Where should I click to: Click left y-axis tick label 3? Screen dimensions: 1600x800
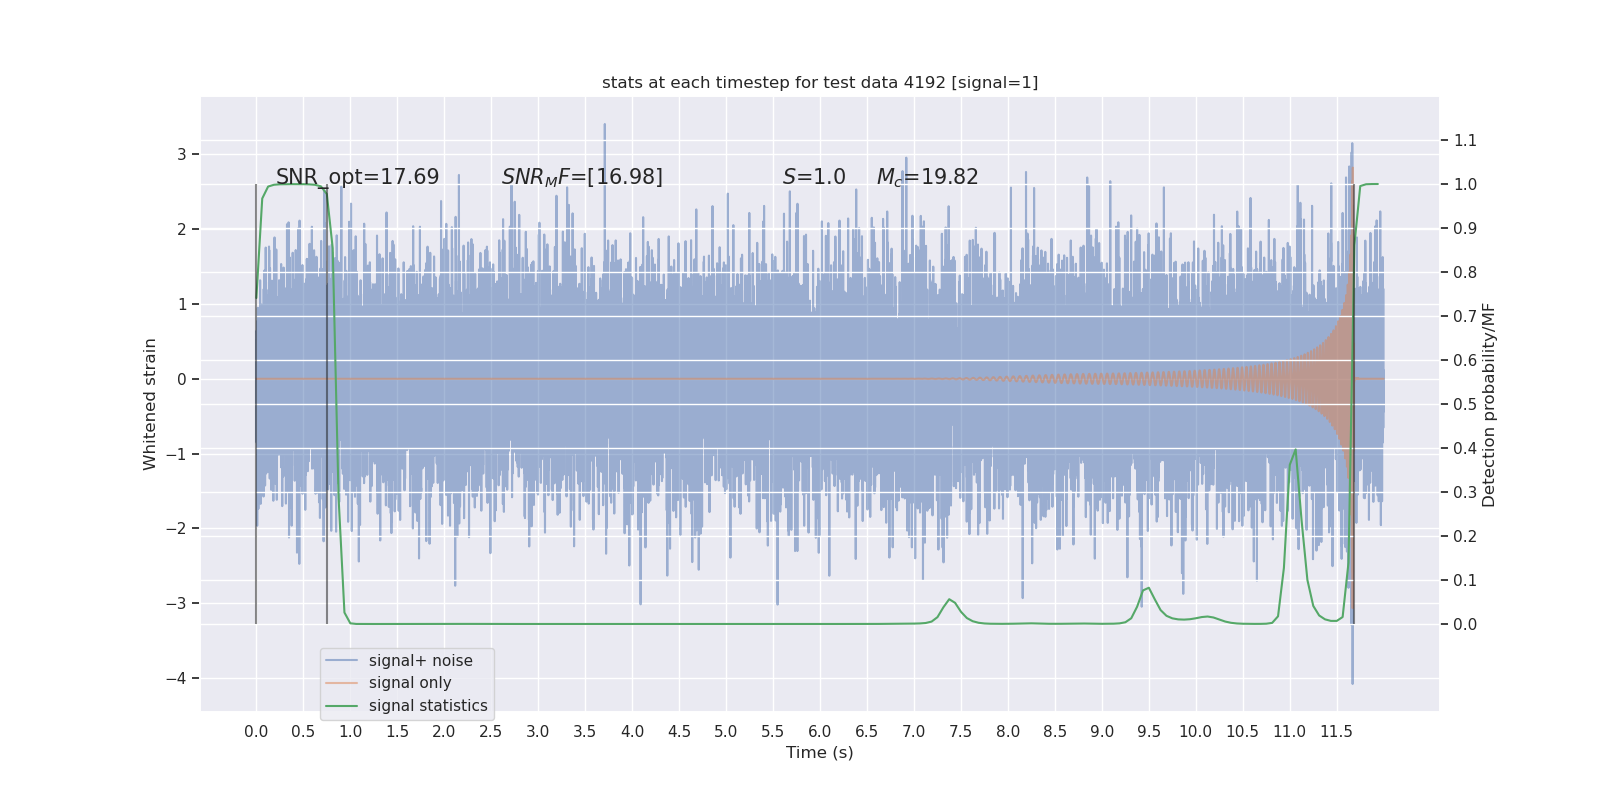pos(182,154)
